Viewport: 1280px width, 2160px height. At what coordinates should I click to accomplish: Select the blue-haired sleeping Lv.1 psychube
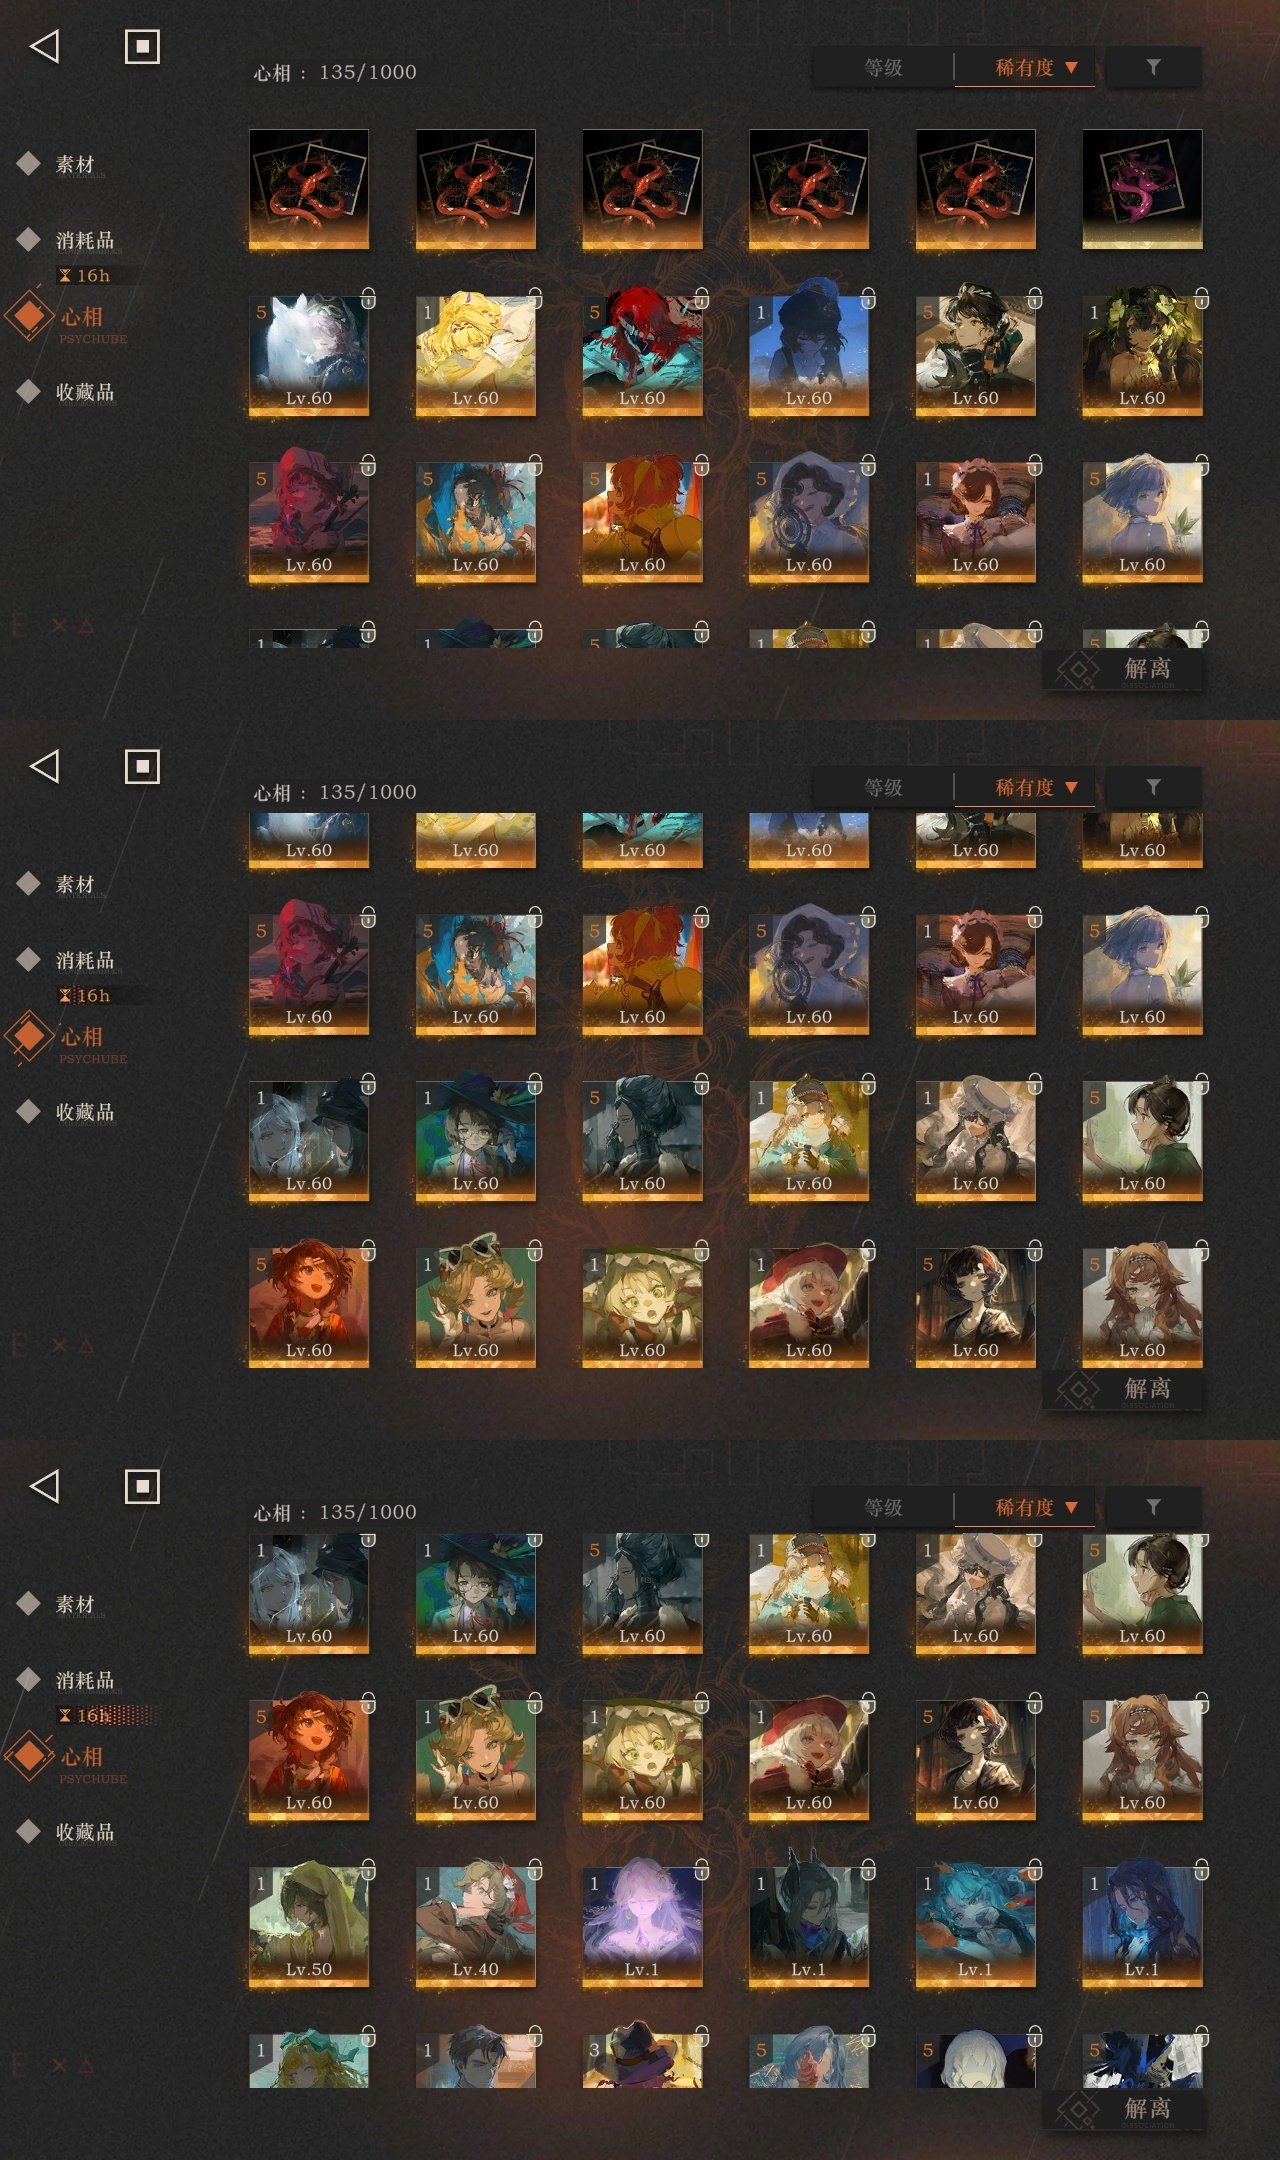[x=975, y=1926]
